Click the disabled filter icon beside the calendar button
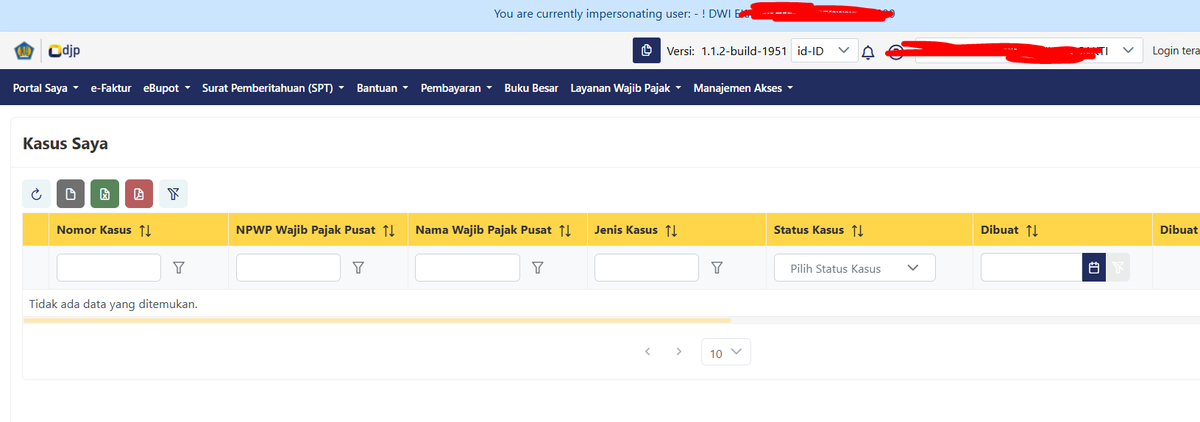This screenshot has height=422, width=1200. point(1118,268)
